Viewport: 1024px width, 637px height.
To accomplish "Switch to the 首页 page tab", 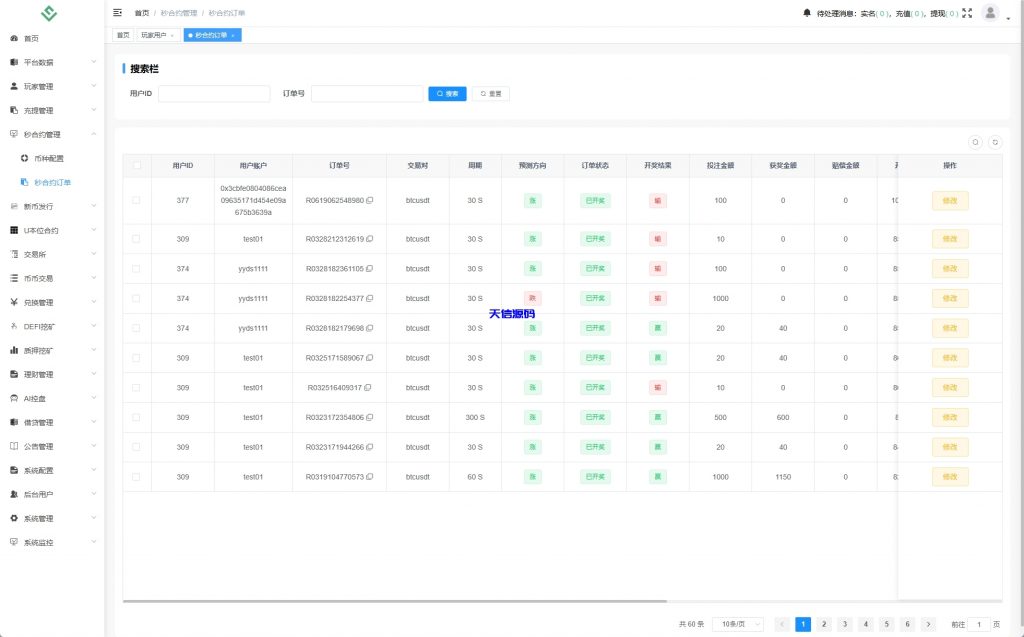I will [x=123, y=35].
